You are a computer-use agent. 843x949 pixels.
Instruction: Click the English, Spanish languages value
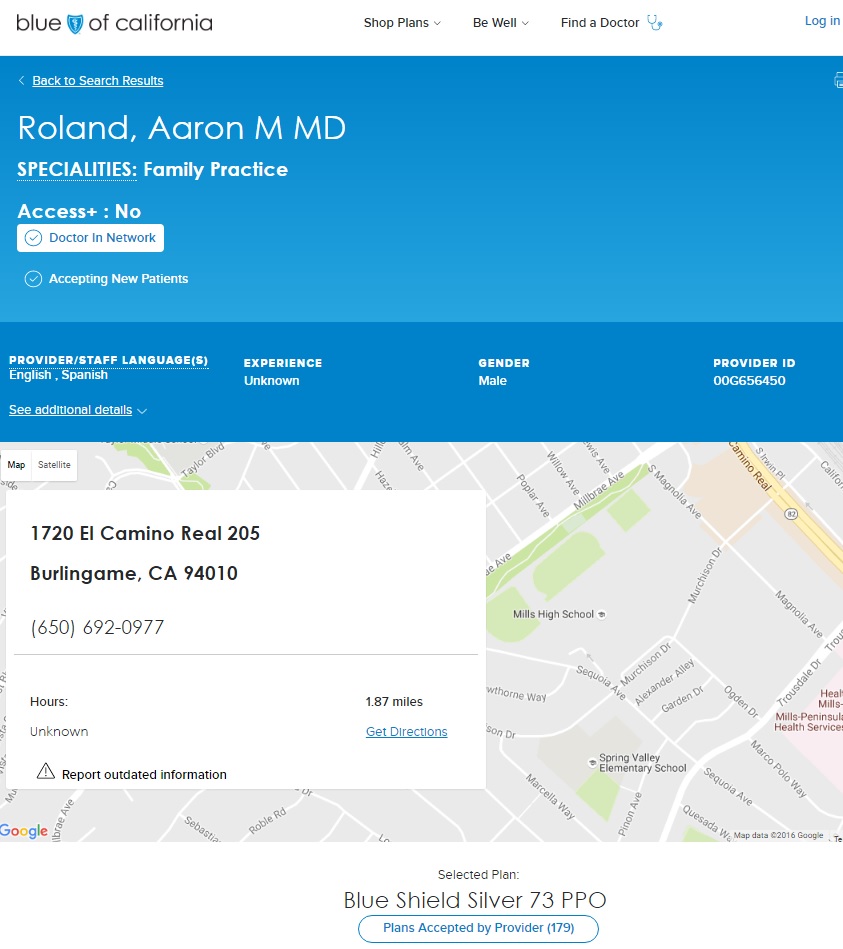(58, 375)
